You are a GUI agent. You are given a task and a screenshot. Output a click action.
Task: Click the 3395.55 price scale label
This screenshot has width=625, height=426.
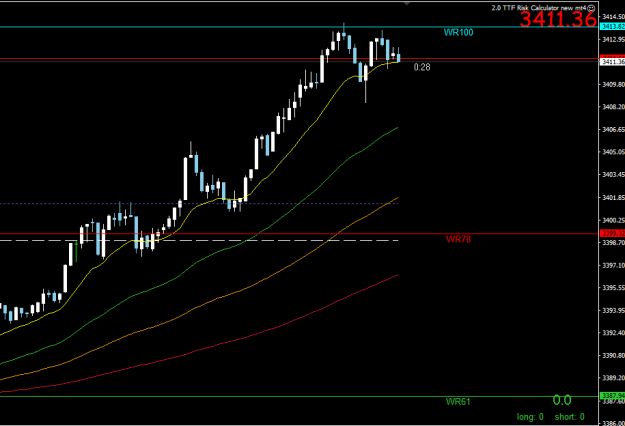click(613, 287)
